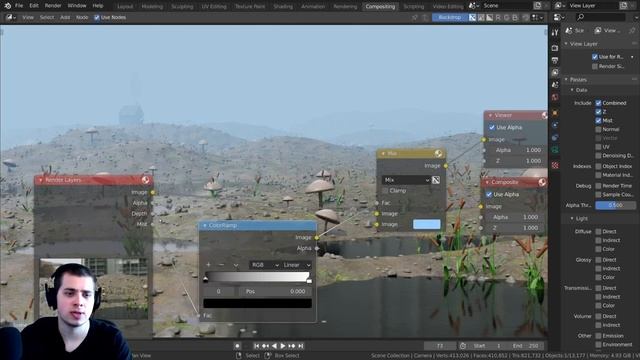Viewport: 640px width, 360px height.
Task: Click ColorRamp remove stop minus button
Action: pyautogui.click(x=222, y=265)
